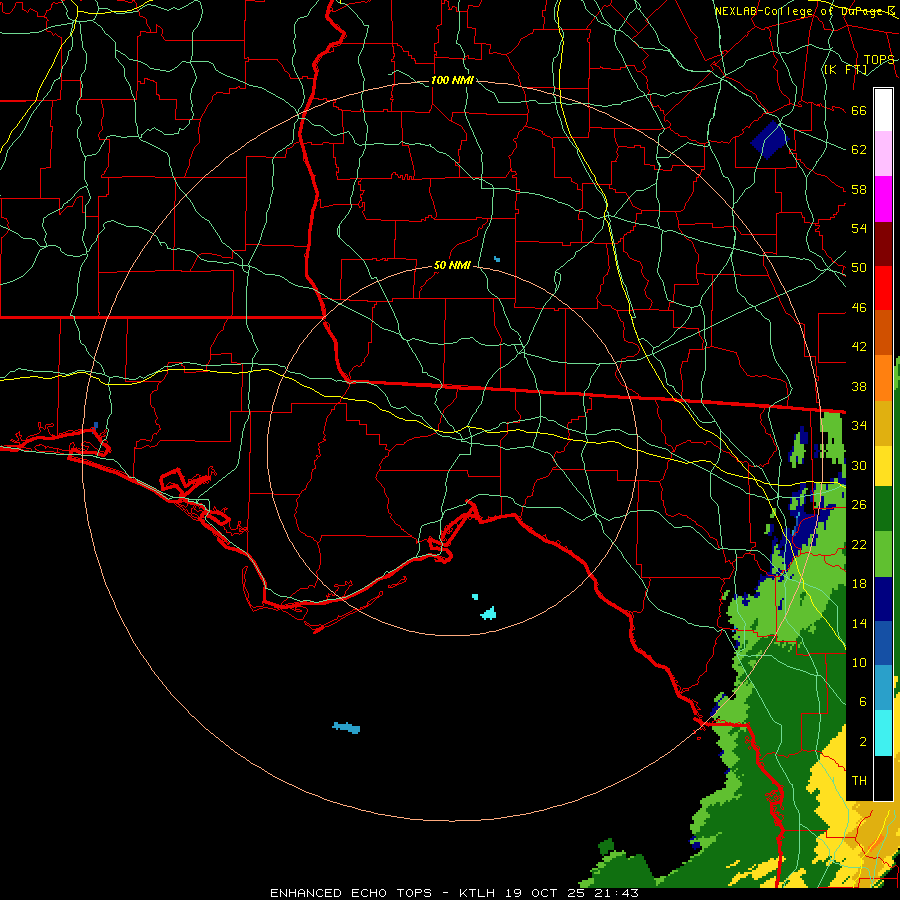
Task: Click the TOPS legend title
Action: coord(879,60)
